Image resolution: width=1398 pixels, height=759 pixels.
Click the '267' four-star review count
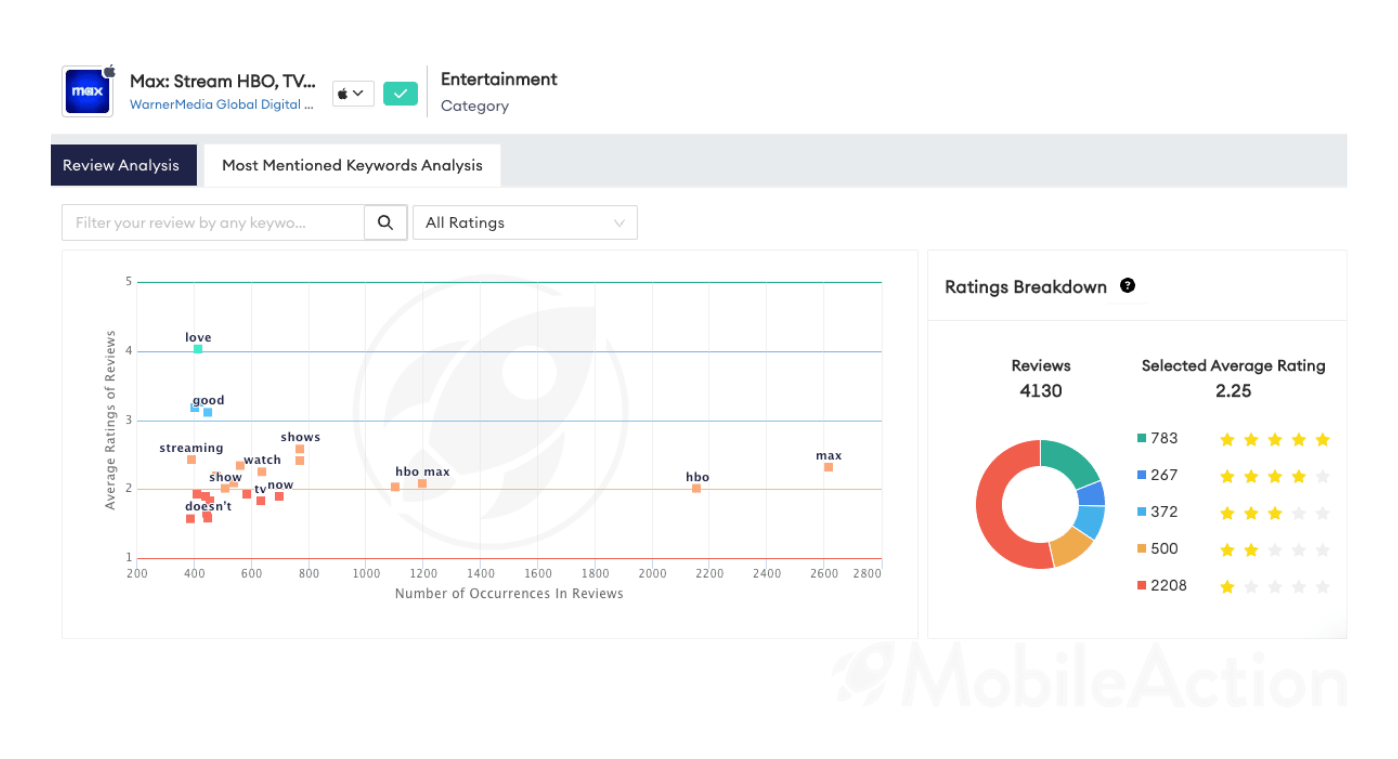(x=1164, y=475)
